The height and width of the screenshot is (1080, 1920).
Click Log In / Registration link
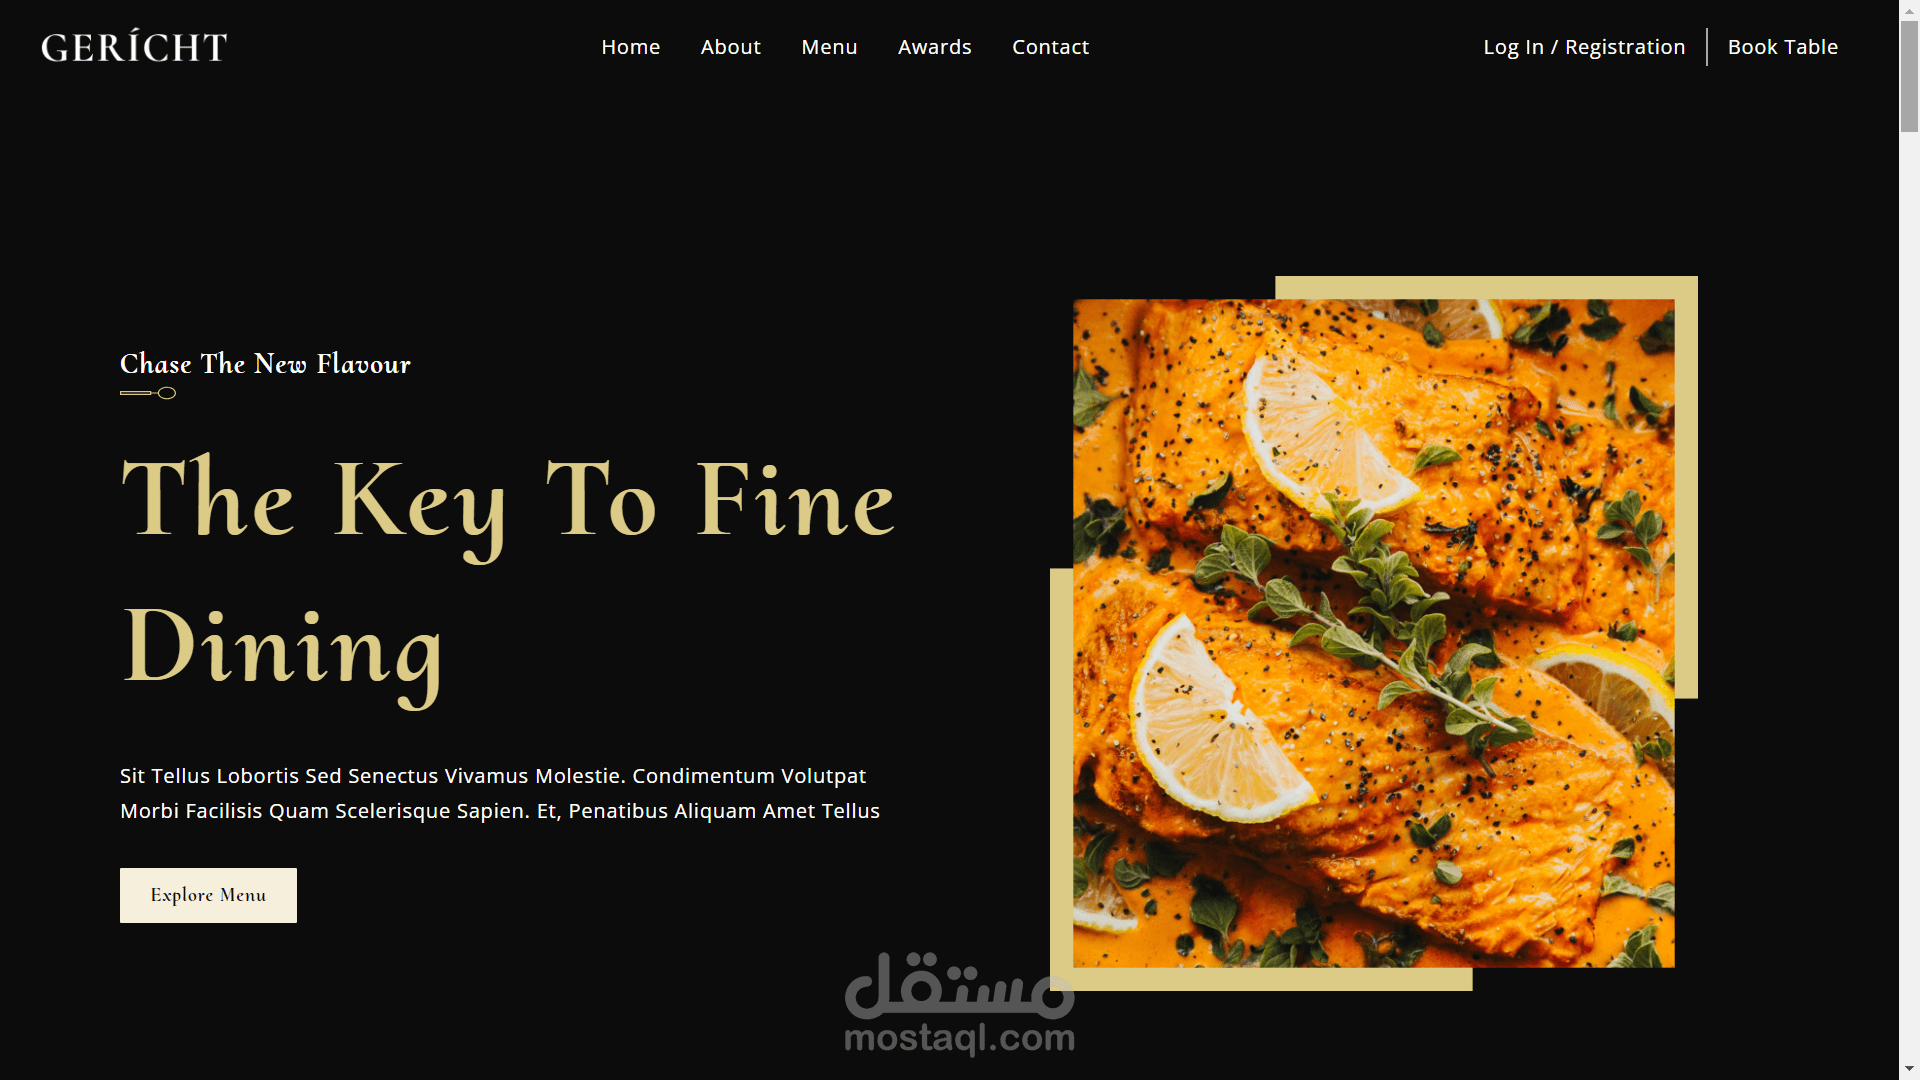point(1584,47)
